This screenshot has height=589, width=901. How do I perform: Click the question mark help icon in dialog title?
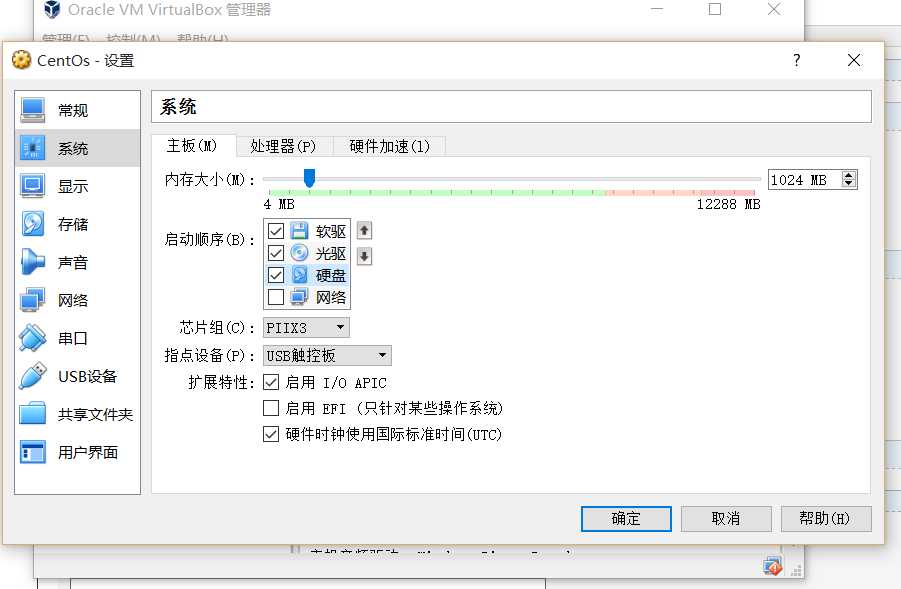pyautogui.click(x=796, y=60)
